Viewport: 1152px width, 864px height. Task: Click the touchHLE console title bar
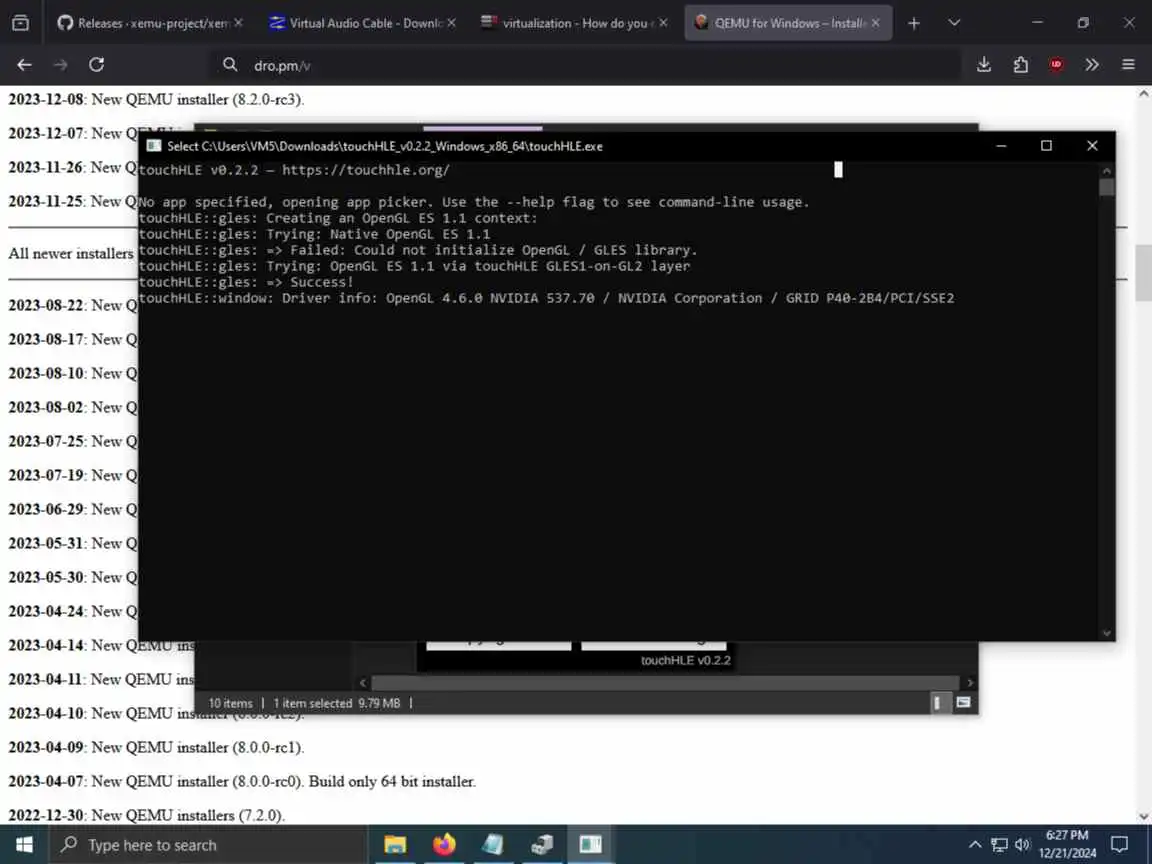558,145
